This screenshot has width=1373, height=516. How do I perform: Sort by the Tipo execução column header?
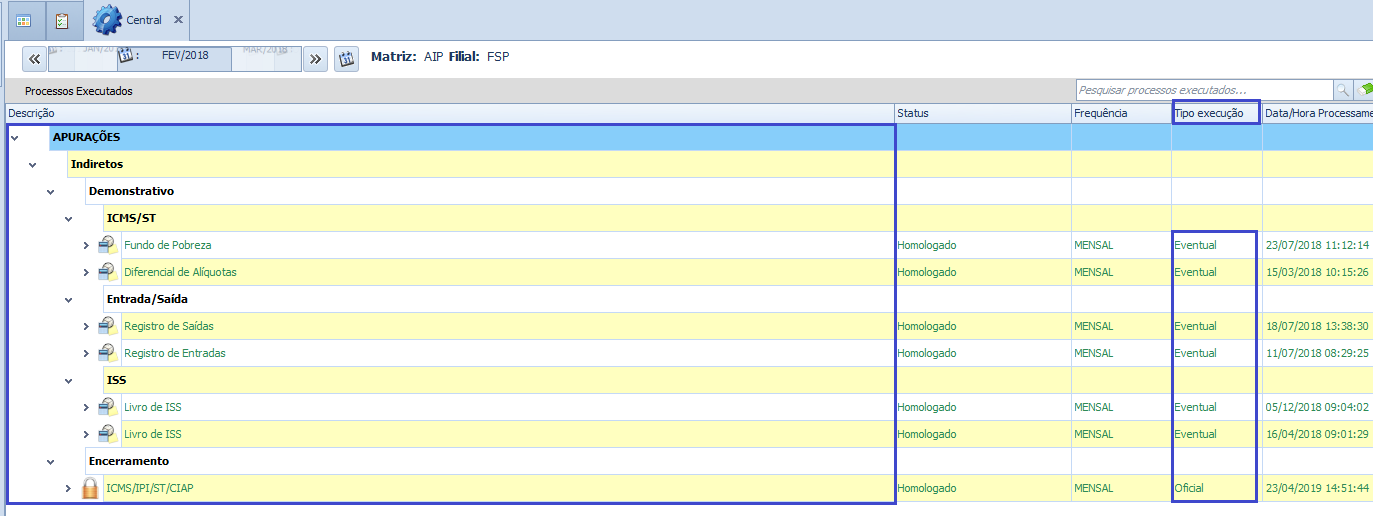coord(1216,113)
